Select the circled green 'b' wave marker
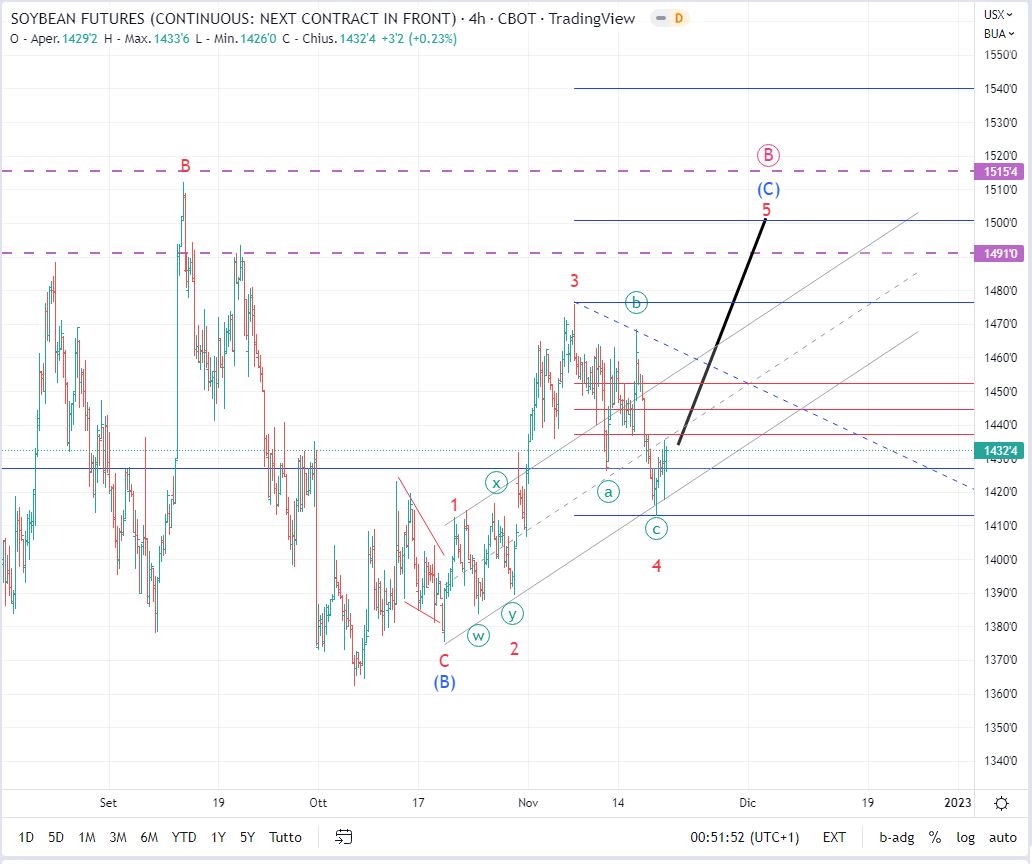The height and width of the screenshot is (864, 1032). (x=636, y=303)
